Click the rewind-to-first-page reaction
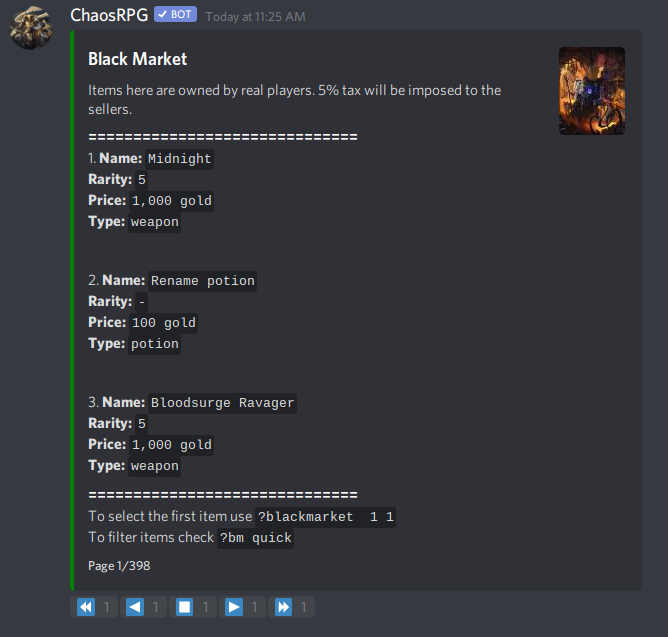This screenshot has height=637, width=668. click(x=94, y=607)
